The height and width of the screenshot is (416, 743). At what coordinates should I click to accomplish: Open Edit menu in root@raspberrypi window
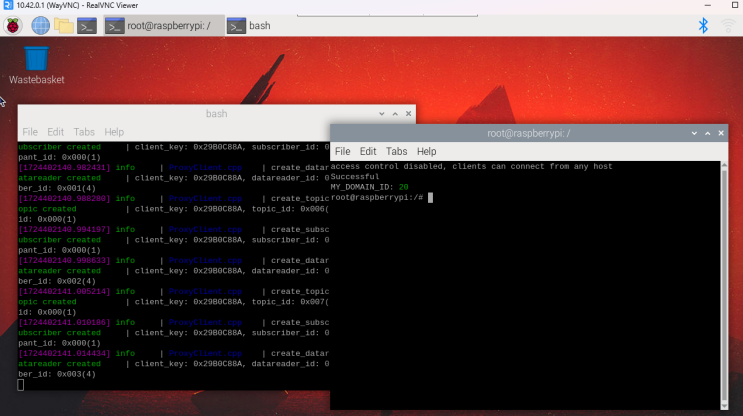[368, 151]
